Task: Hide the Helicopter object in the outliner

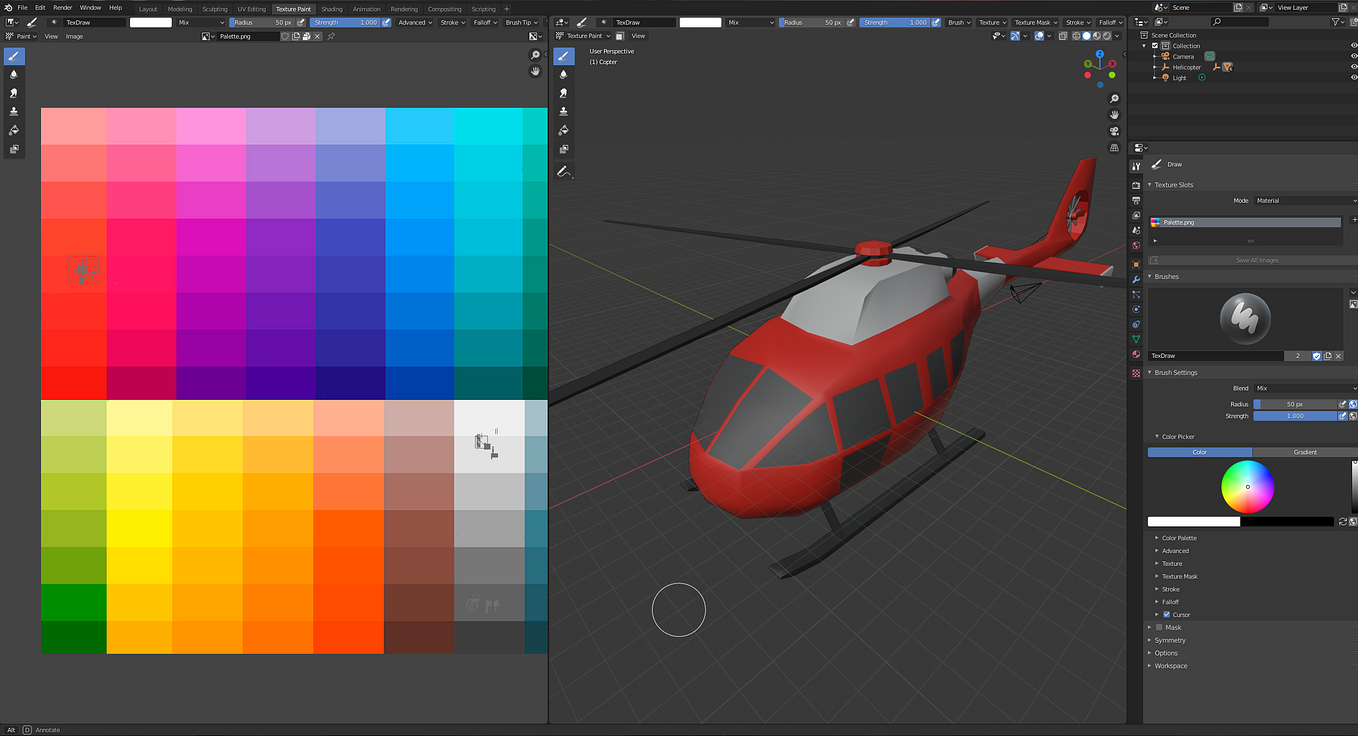Action: pyautogui.click(x=1354, y=67)
